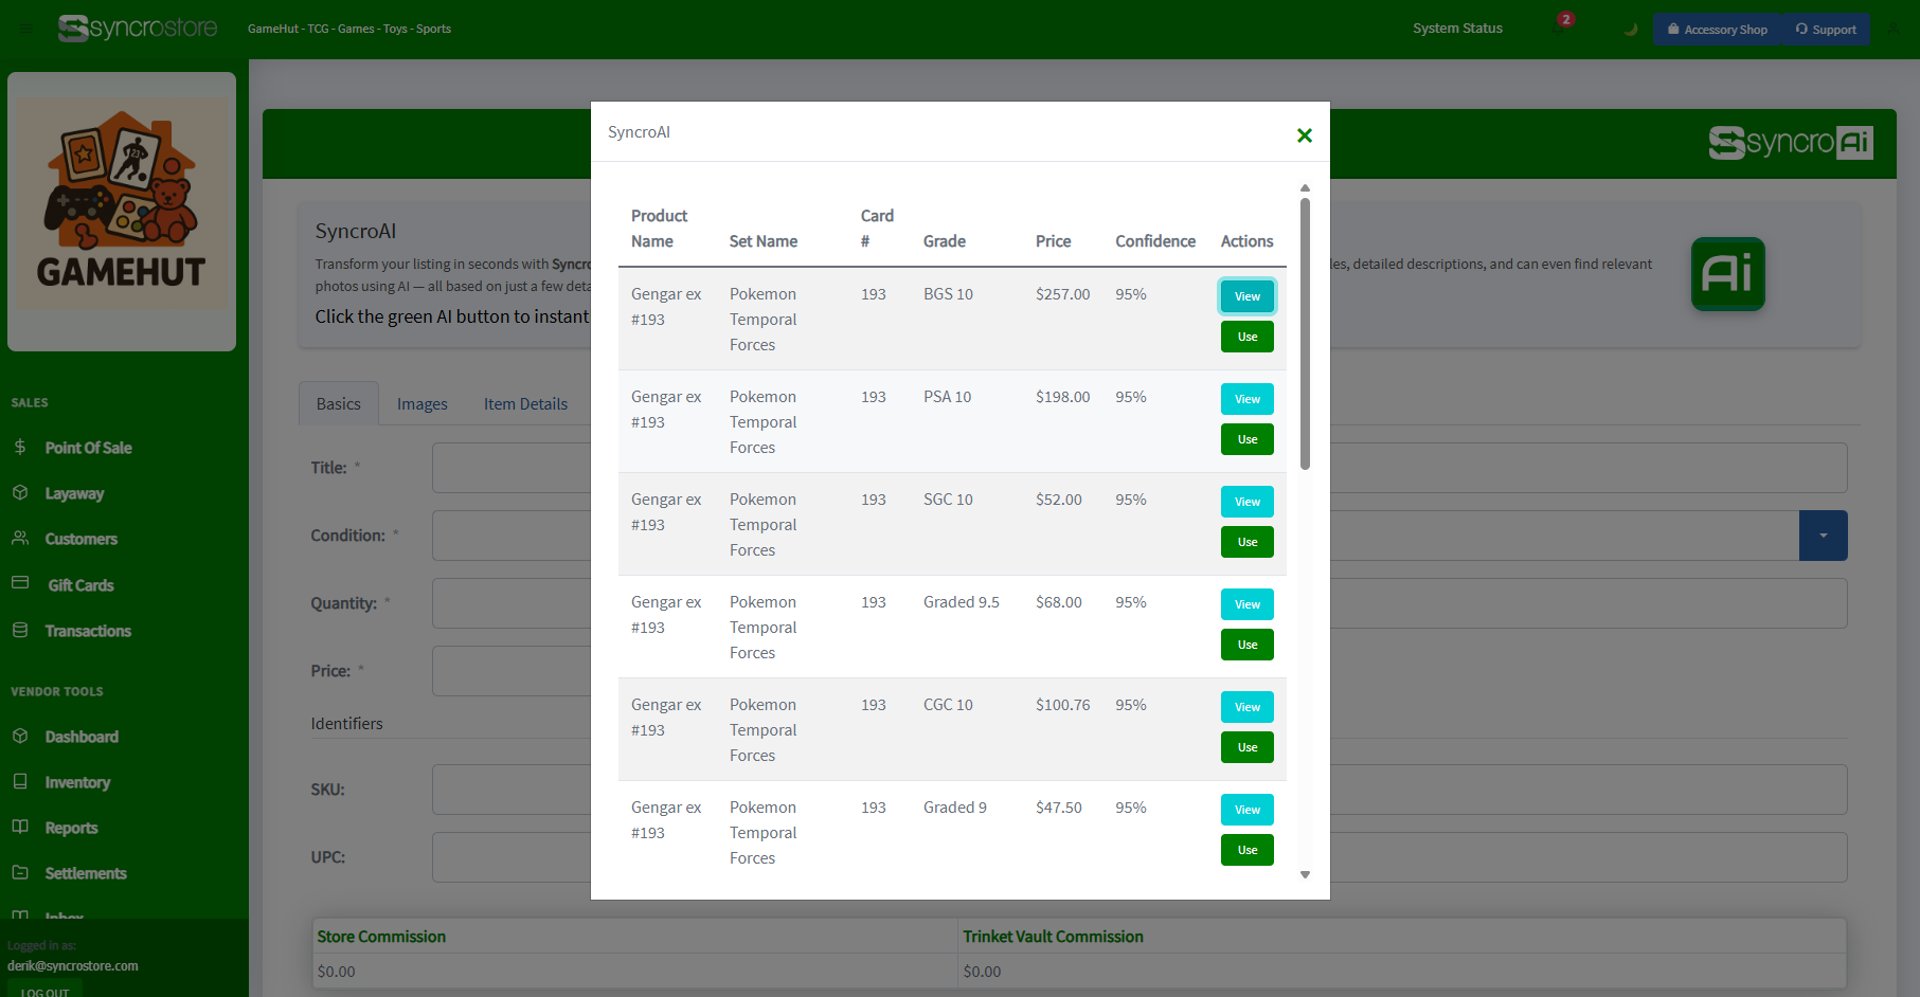This screenshot has height=997, width=1920.
Task: Use the BGS 10 Gengar ex result
Action: [x=1247, y=337]
